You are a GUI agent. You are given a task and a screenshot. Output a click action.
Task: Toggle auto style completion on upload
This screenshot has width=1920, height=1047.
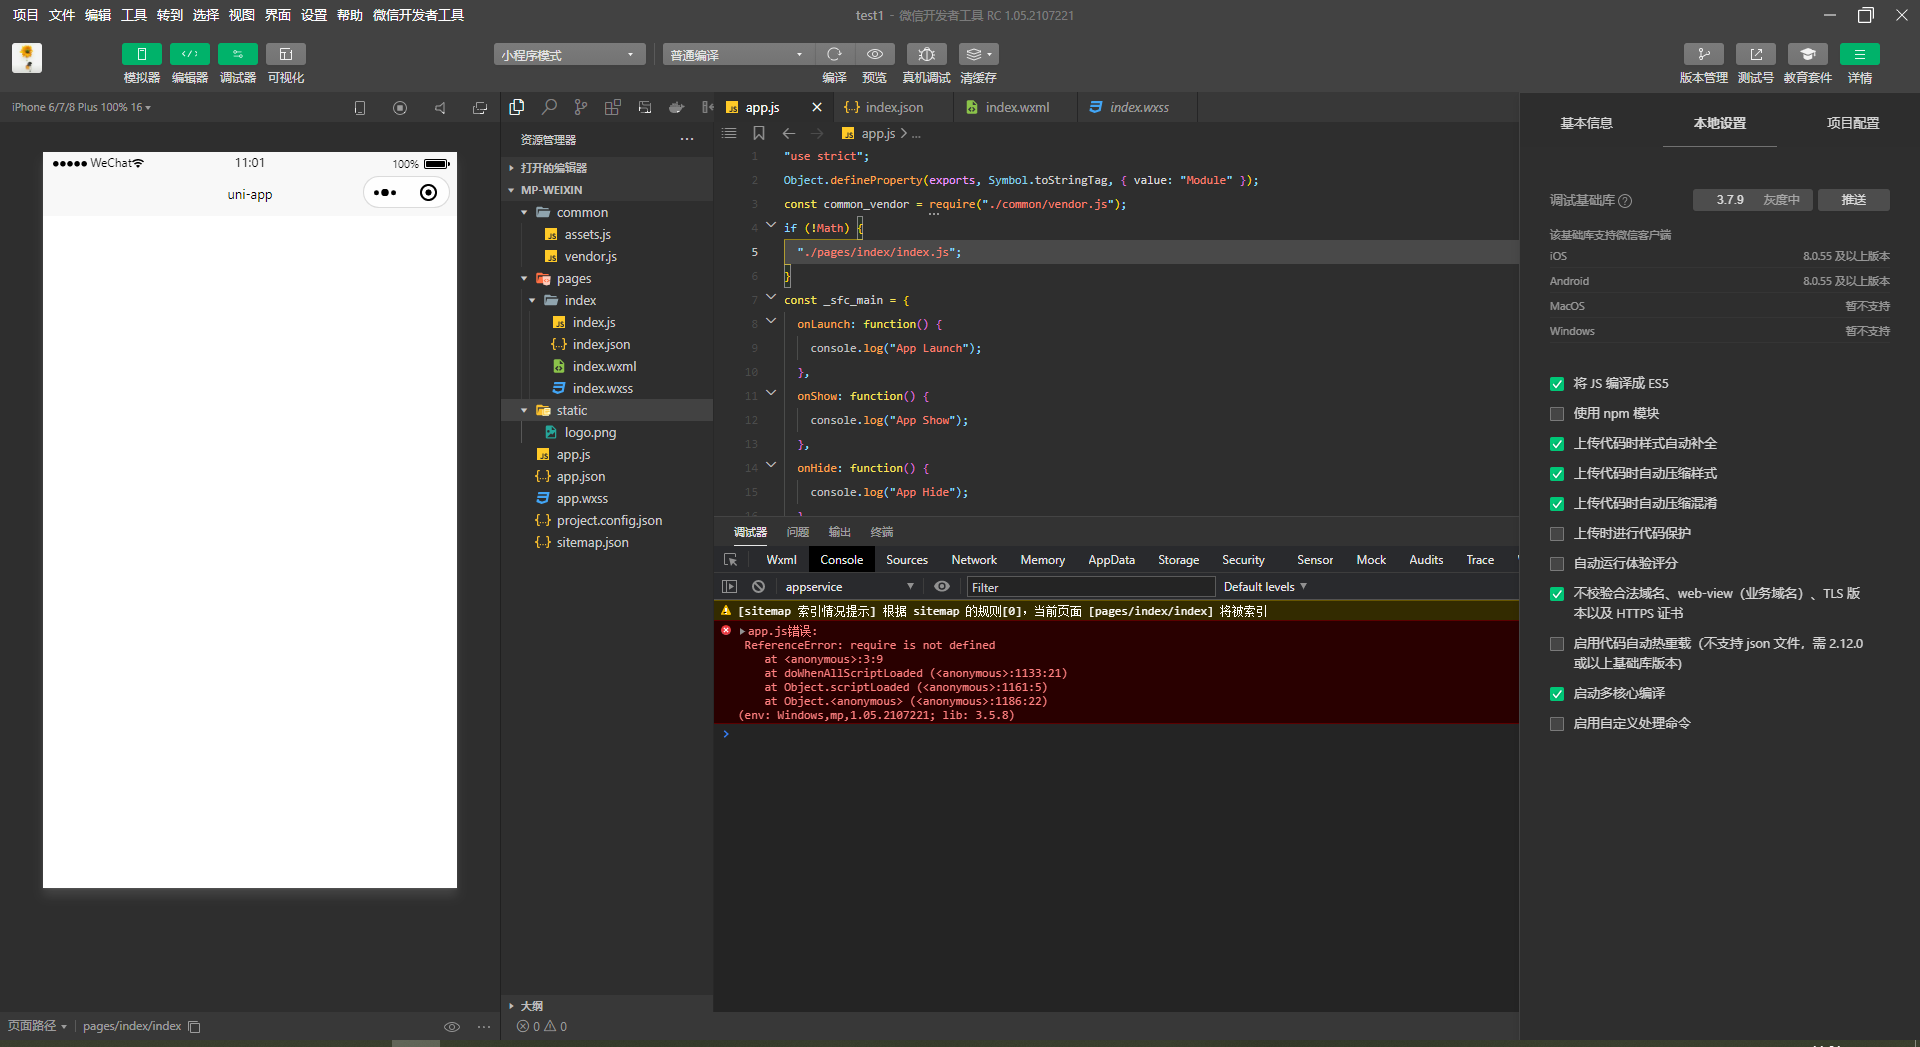click(1557, 444)
